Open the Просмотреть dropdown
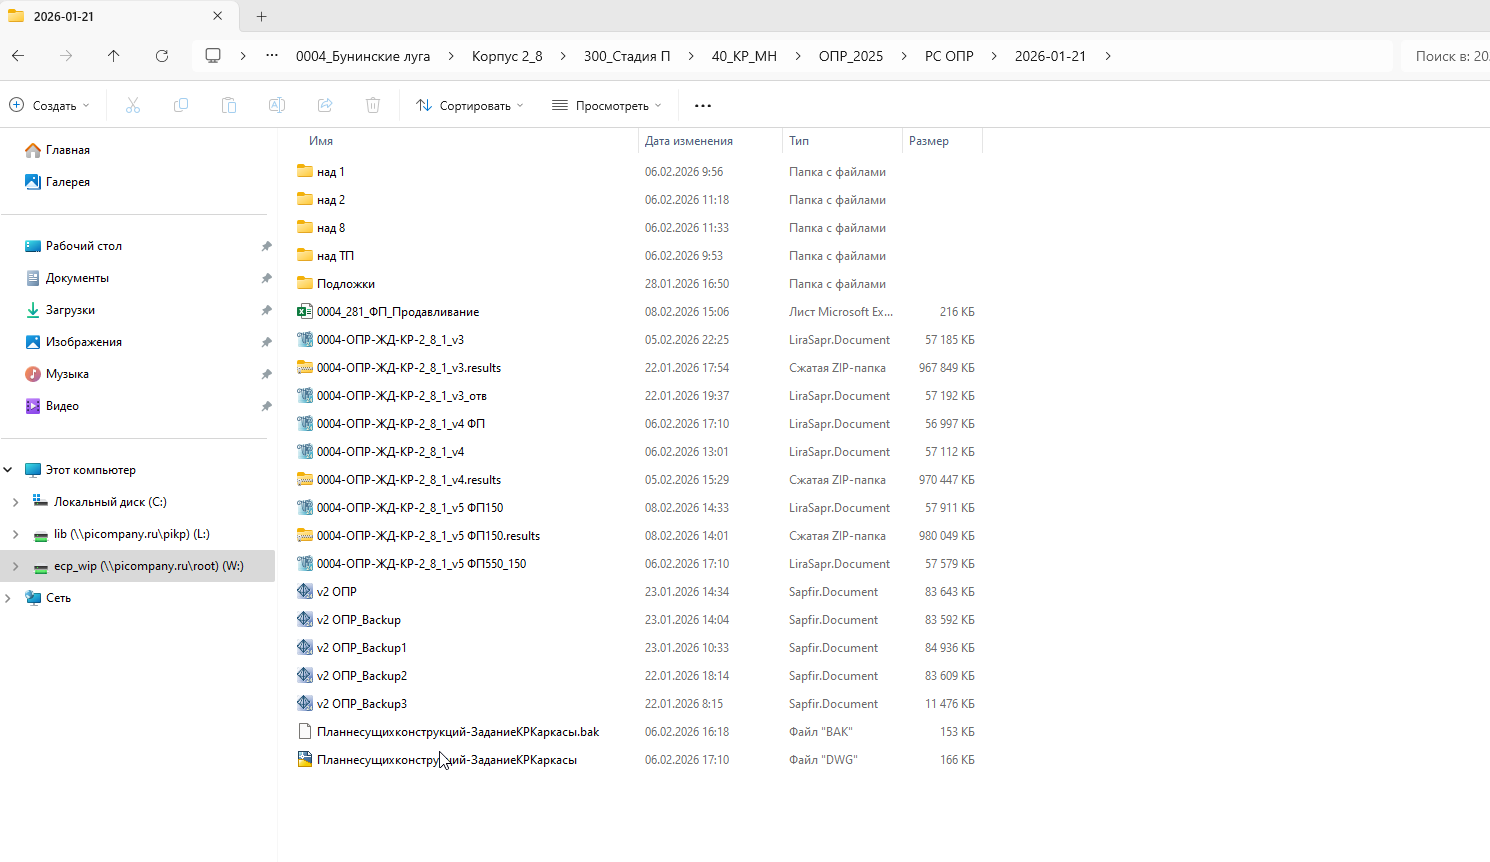1490x862 pixels. [x=607, y=105]
